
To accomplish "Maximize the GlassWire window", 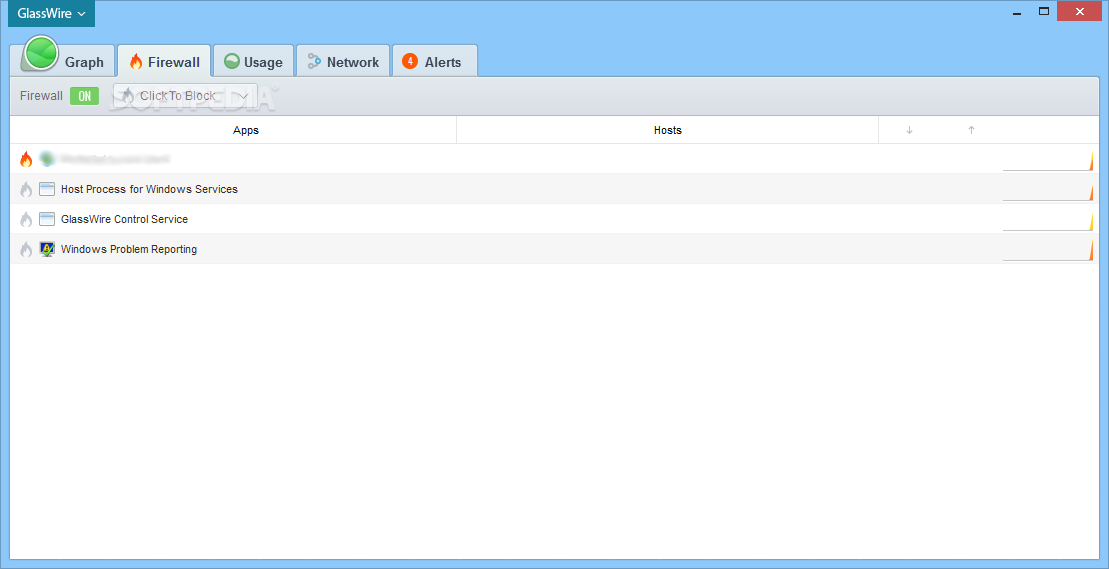I will click(x=1043, y=11).
